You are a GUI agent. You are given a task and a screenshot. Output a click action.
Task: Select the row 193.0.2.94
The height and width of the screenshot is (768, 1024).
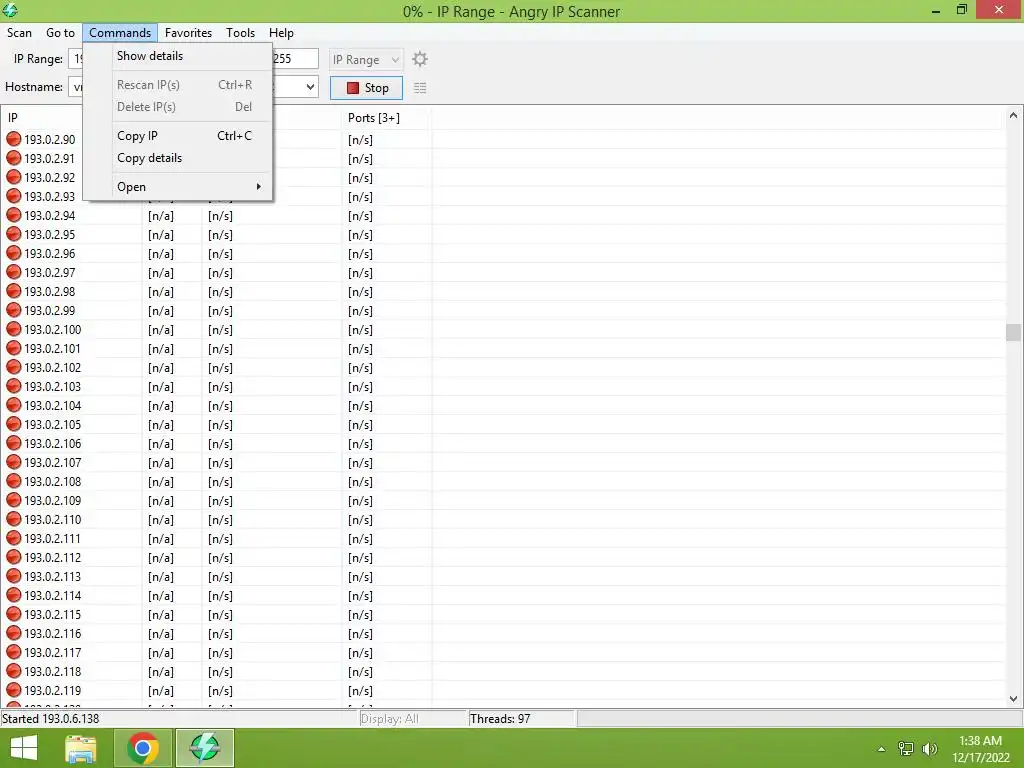[x=503, y=216]
